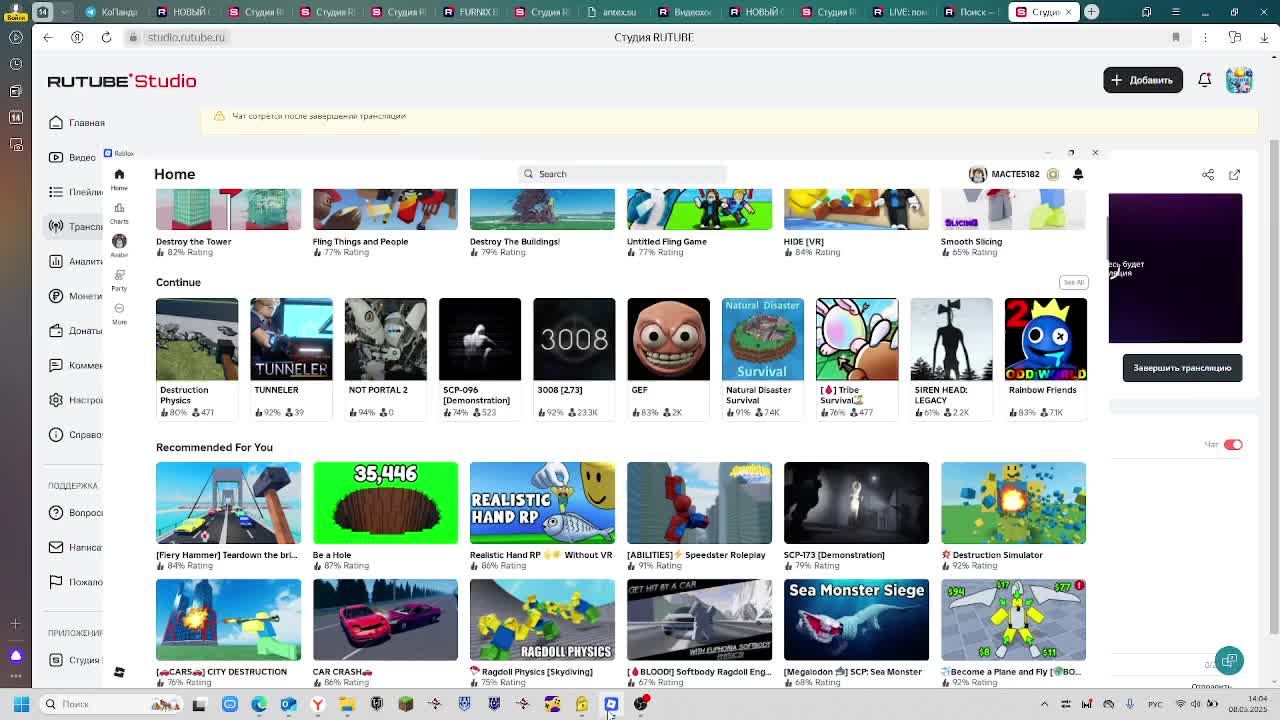This screenshot has width=1280, height=720.
Task: Click the Roblox Search field
Action: 621,174
